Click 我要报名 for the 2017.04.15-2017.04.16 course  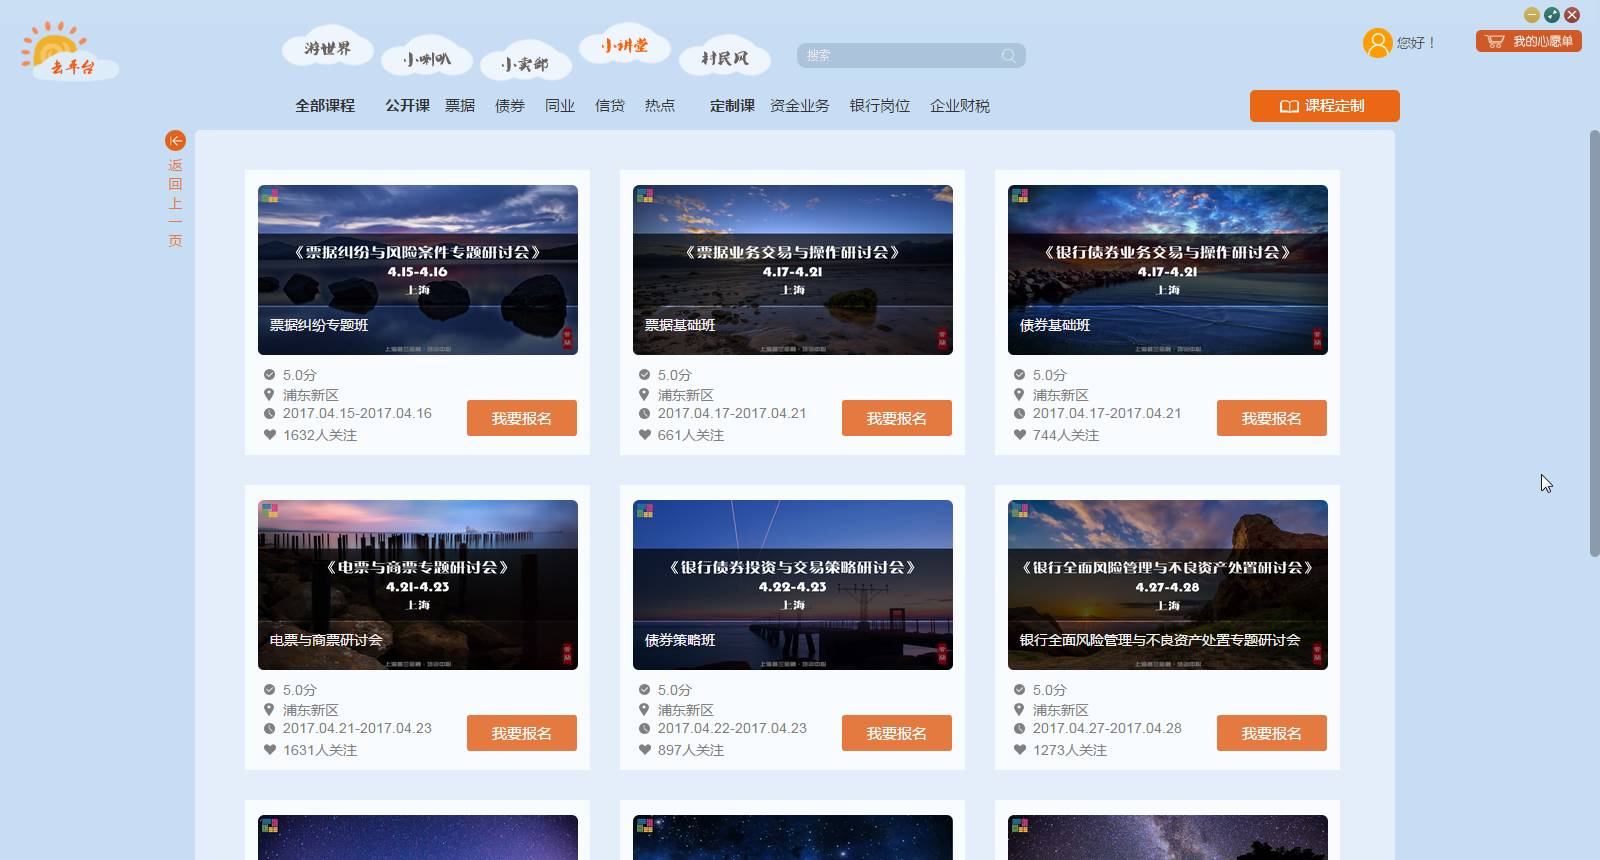tap(522, 418)
